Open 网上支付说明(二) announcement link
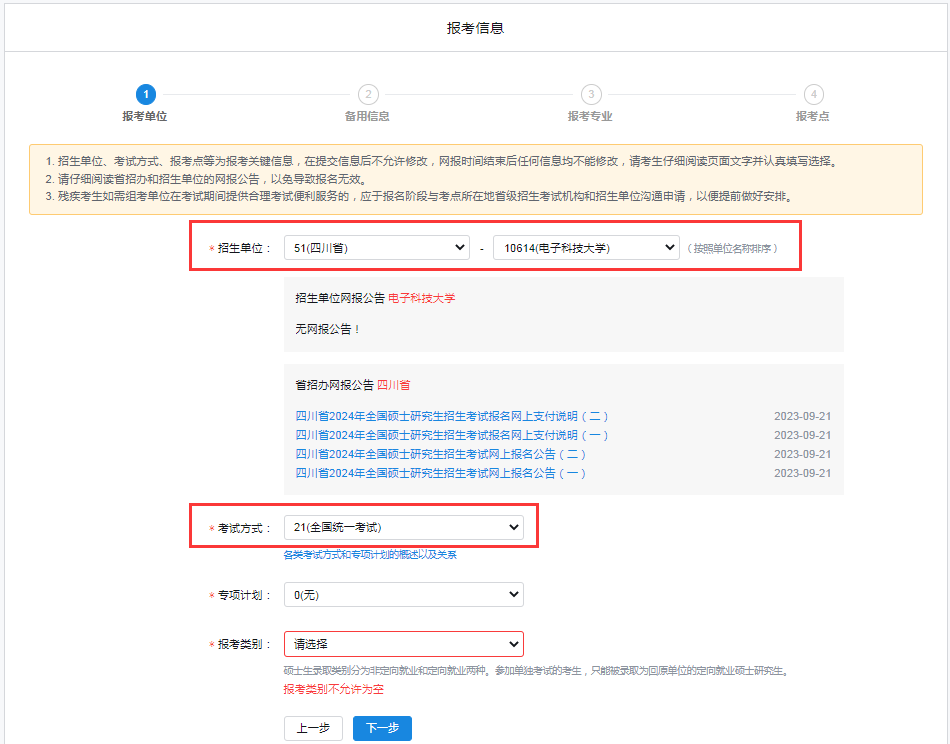 (452, 416)
